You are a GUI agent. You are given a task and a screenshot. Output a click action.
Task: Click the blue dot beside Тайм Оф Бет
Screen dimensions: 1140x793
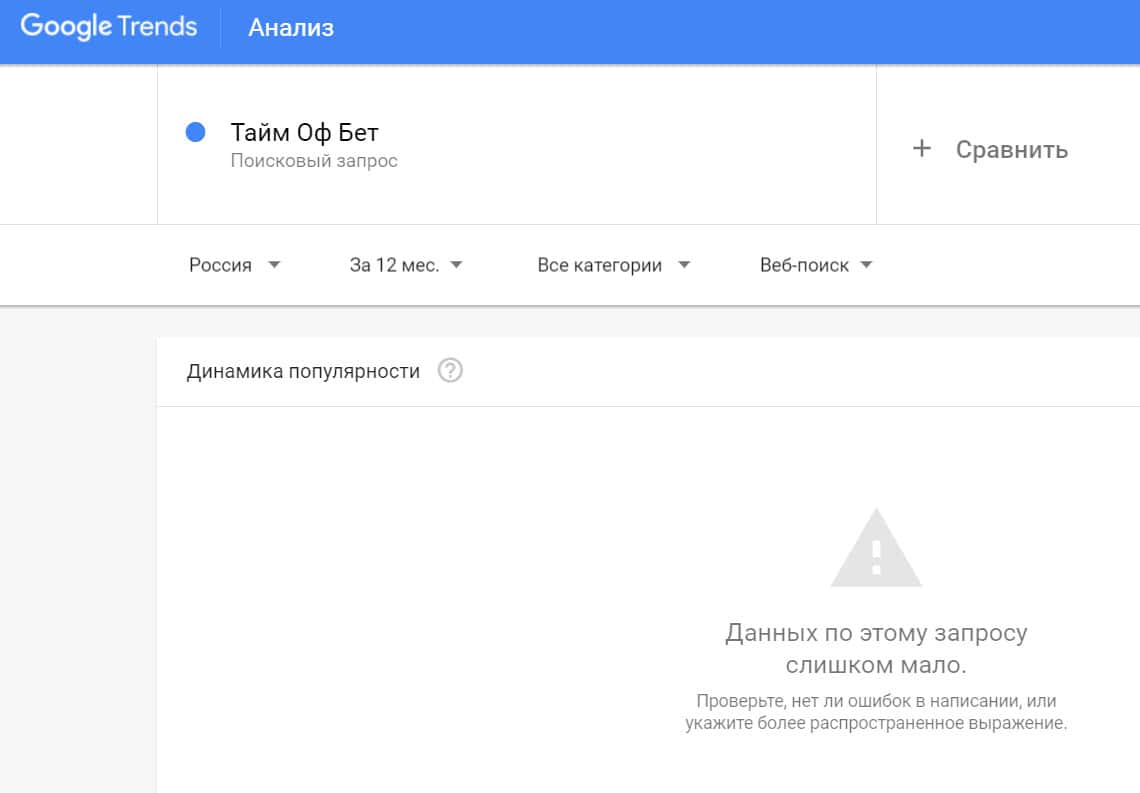tap(196, 132)
